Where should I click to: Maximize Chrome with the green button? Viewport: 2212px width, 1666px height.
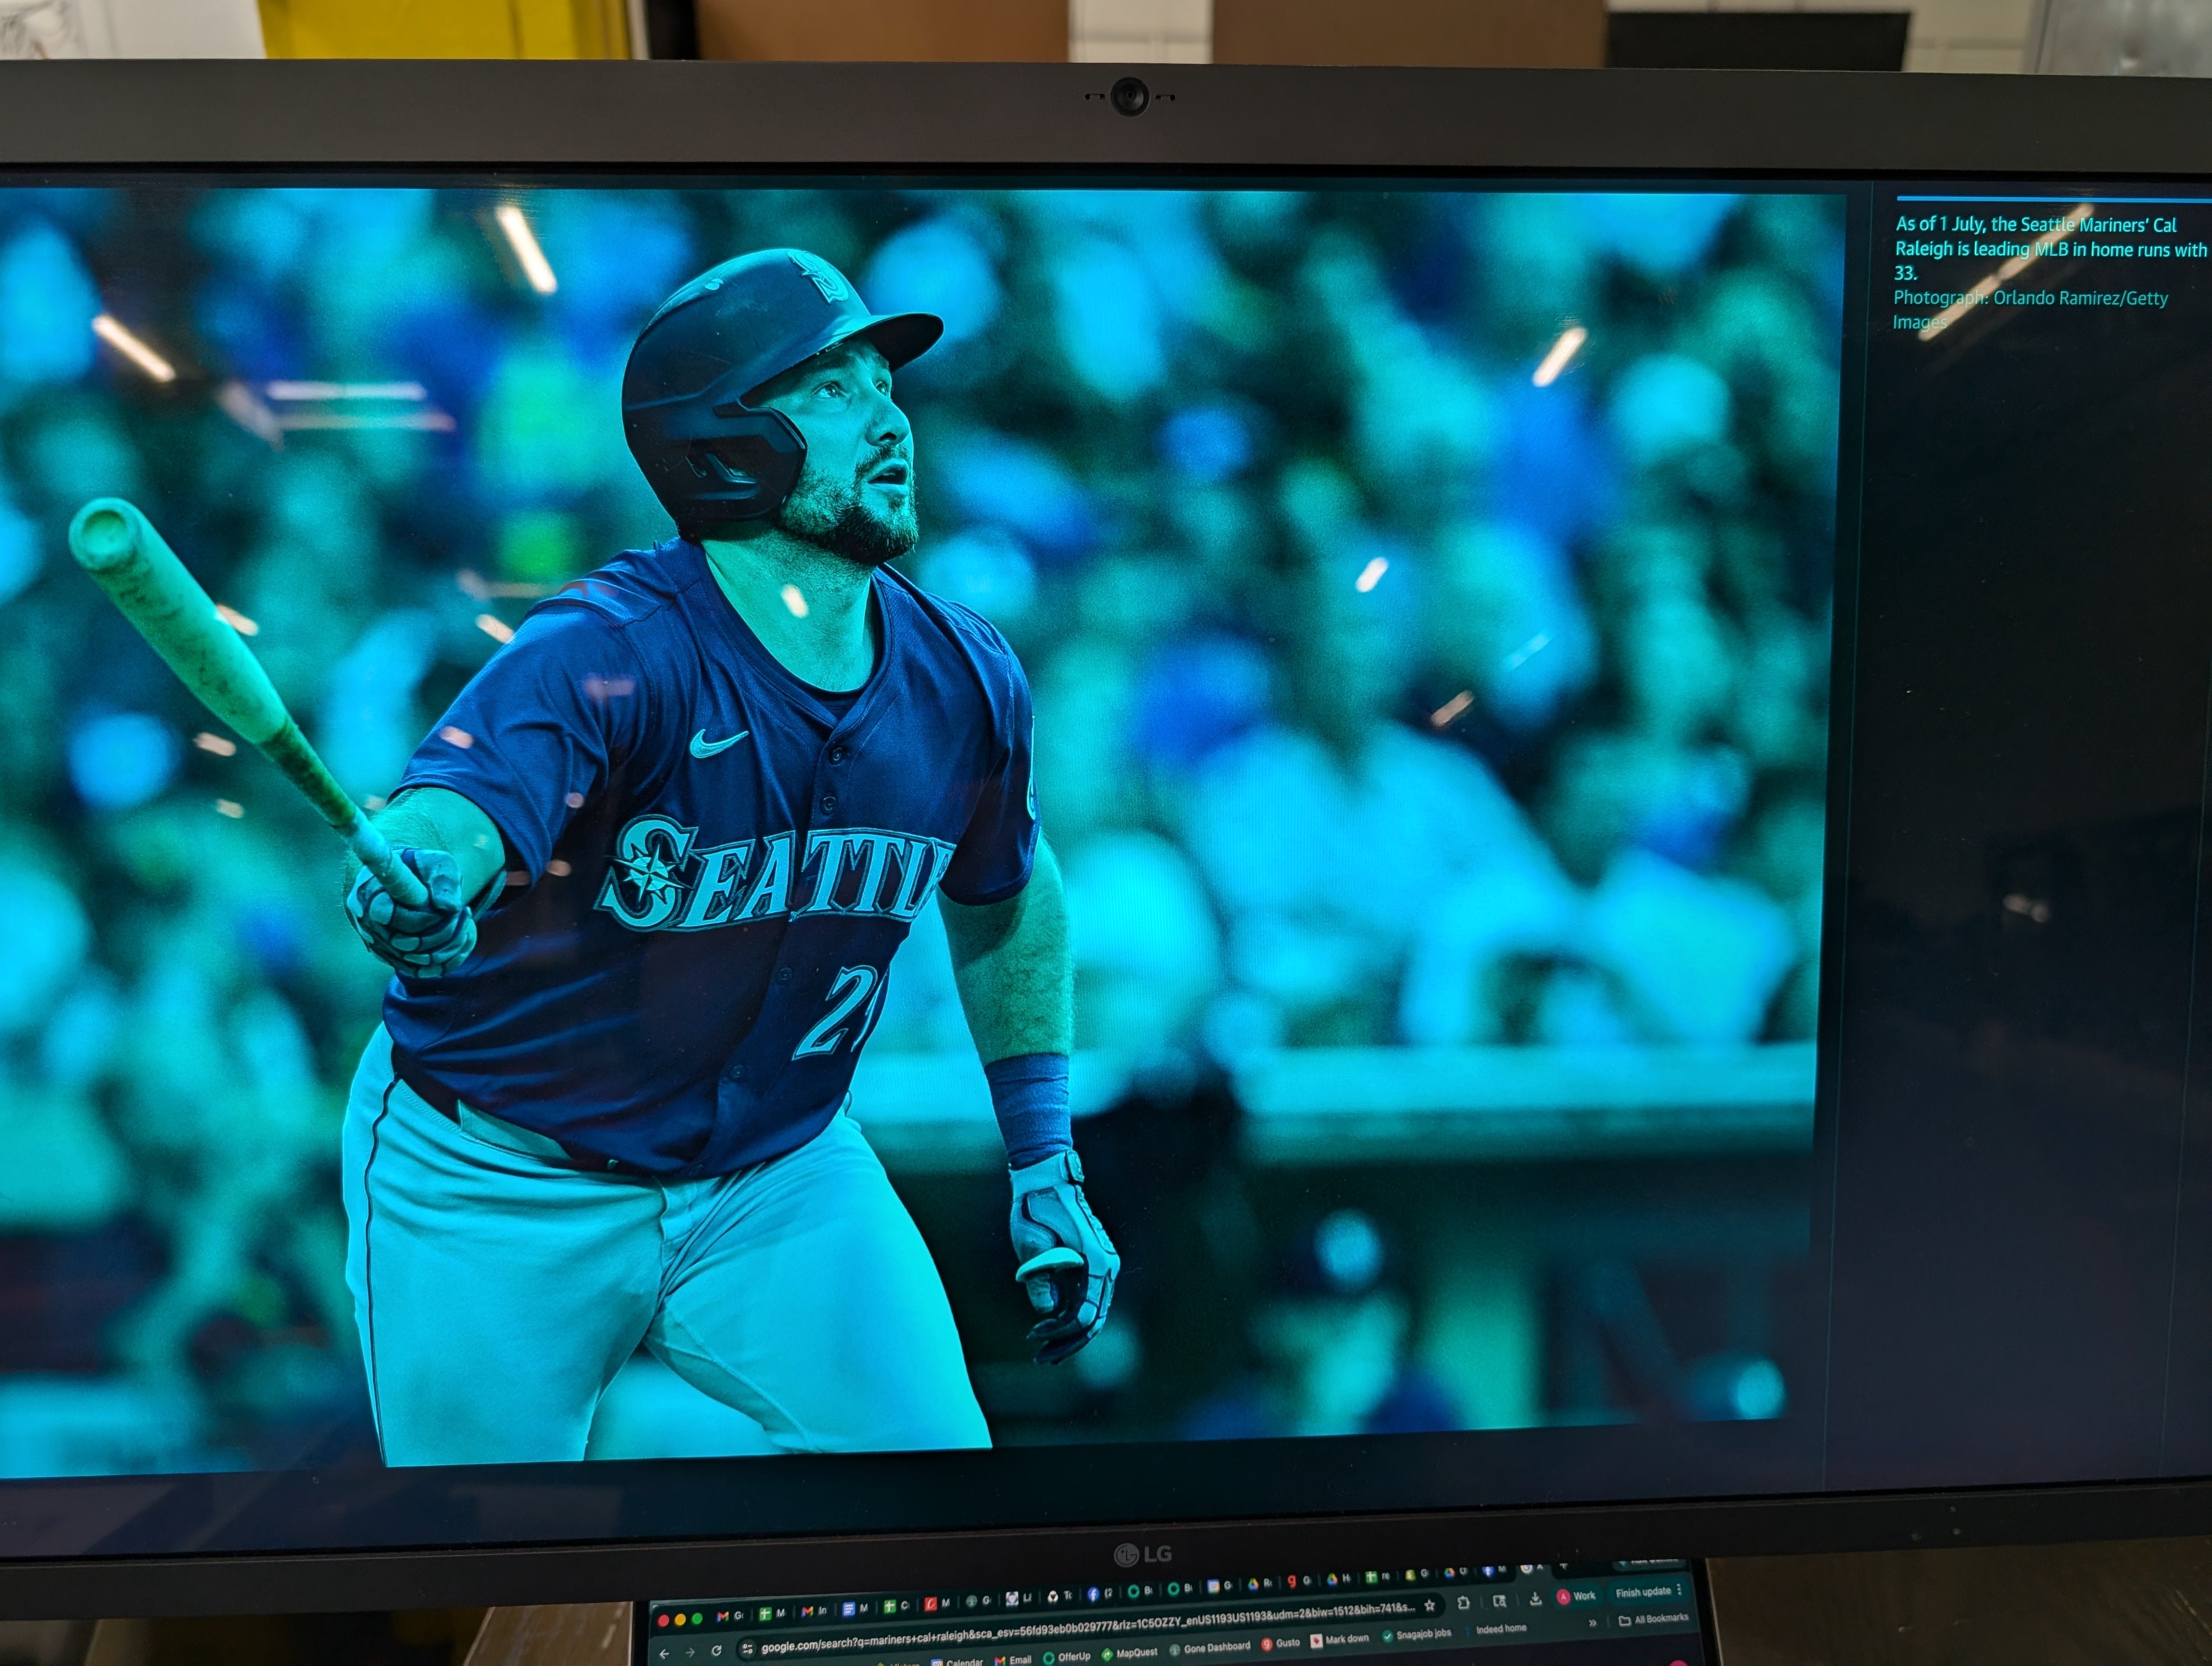[x=698, y=1619]
